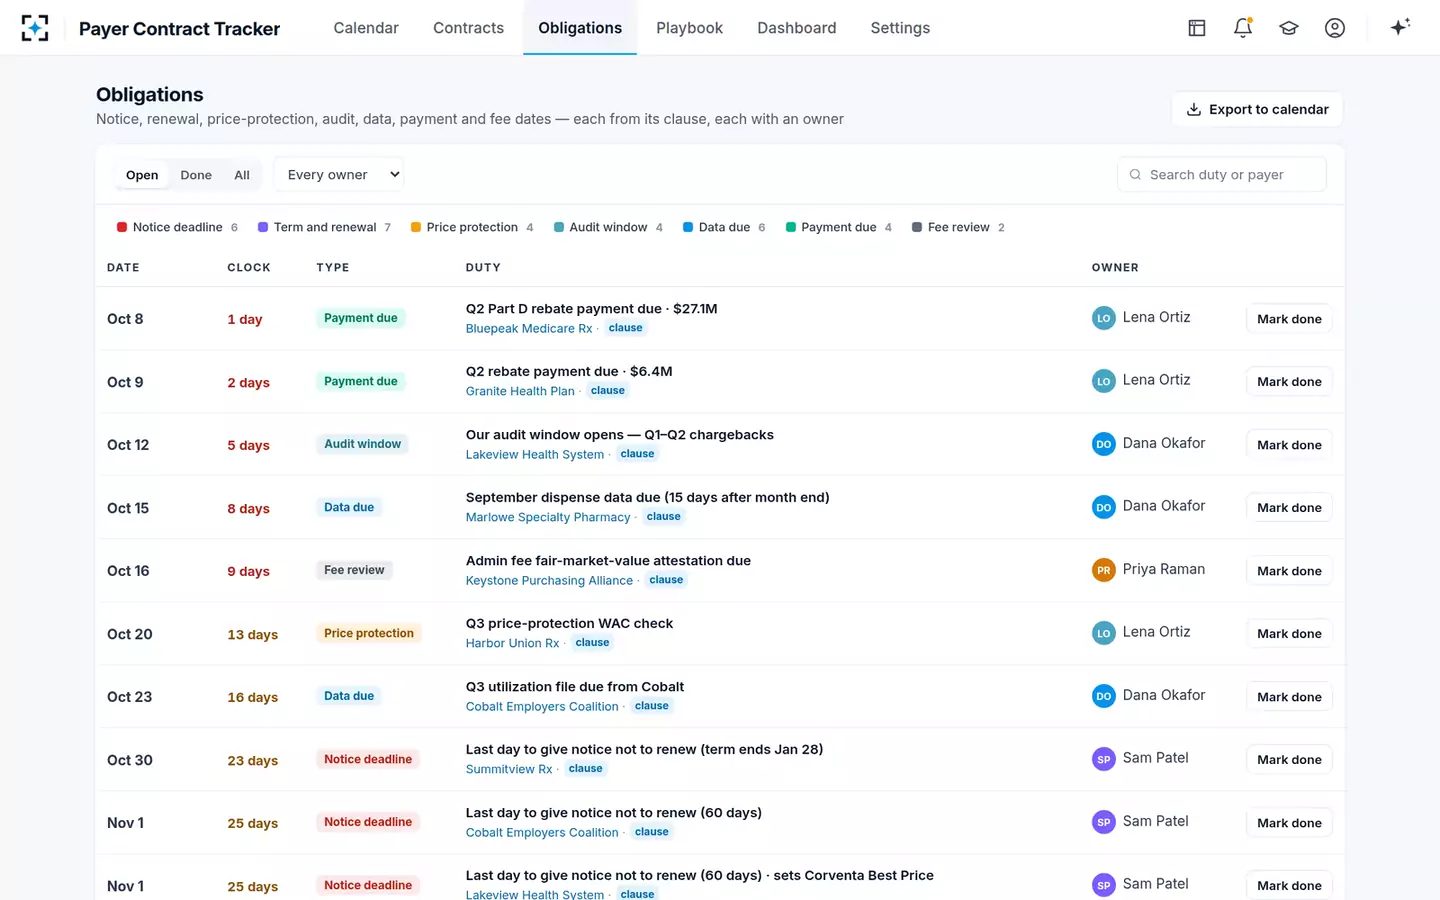Open the Settings tab

coord(900,28)
